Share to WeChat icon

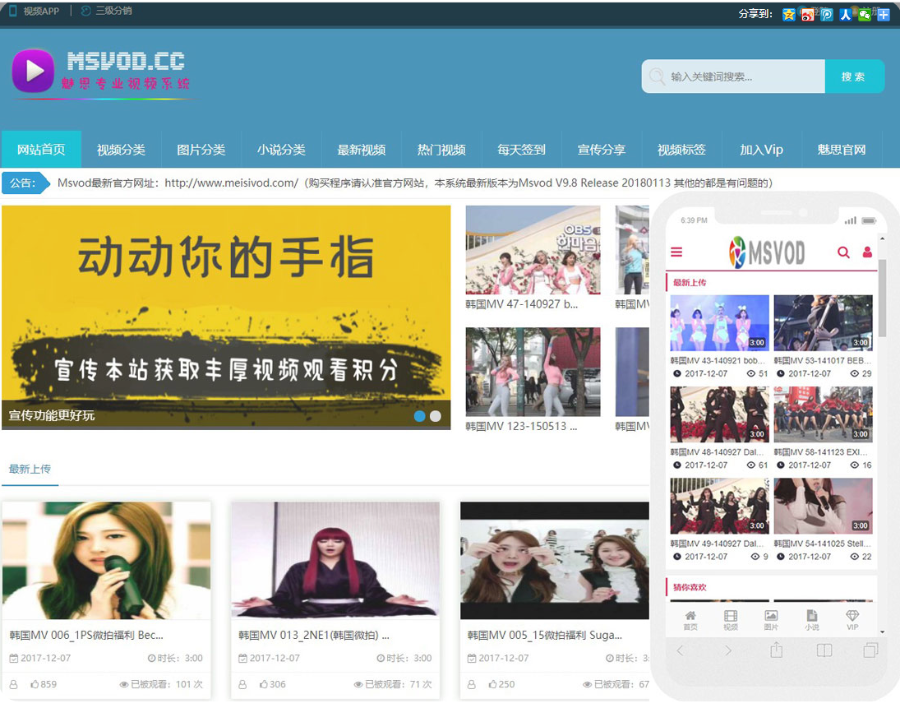pos(864,14)
